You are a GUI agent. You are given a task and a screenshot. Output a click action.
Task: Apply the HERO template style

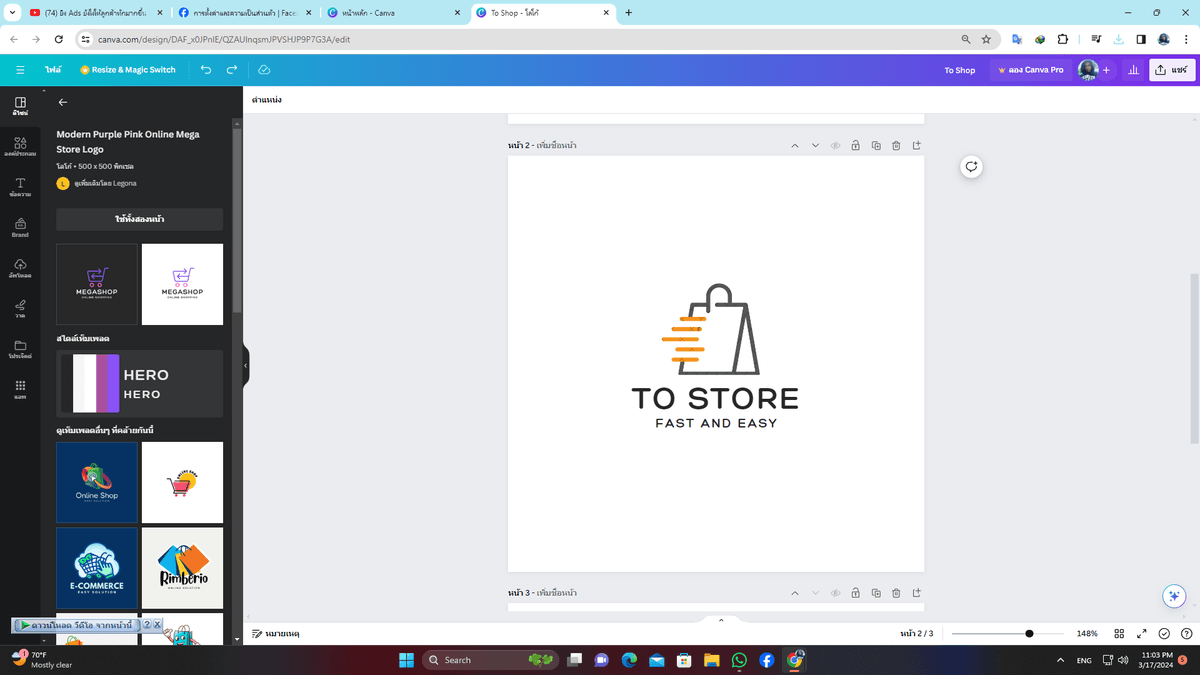point(139,384)
